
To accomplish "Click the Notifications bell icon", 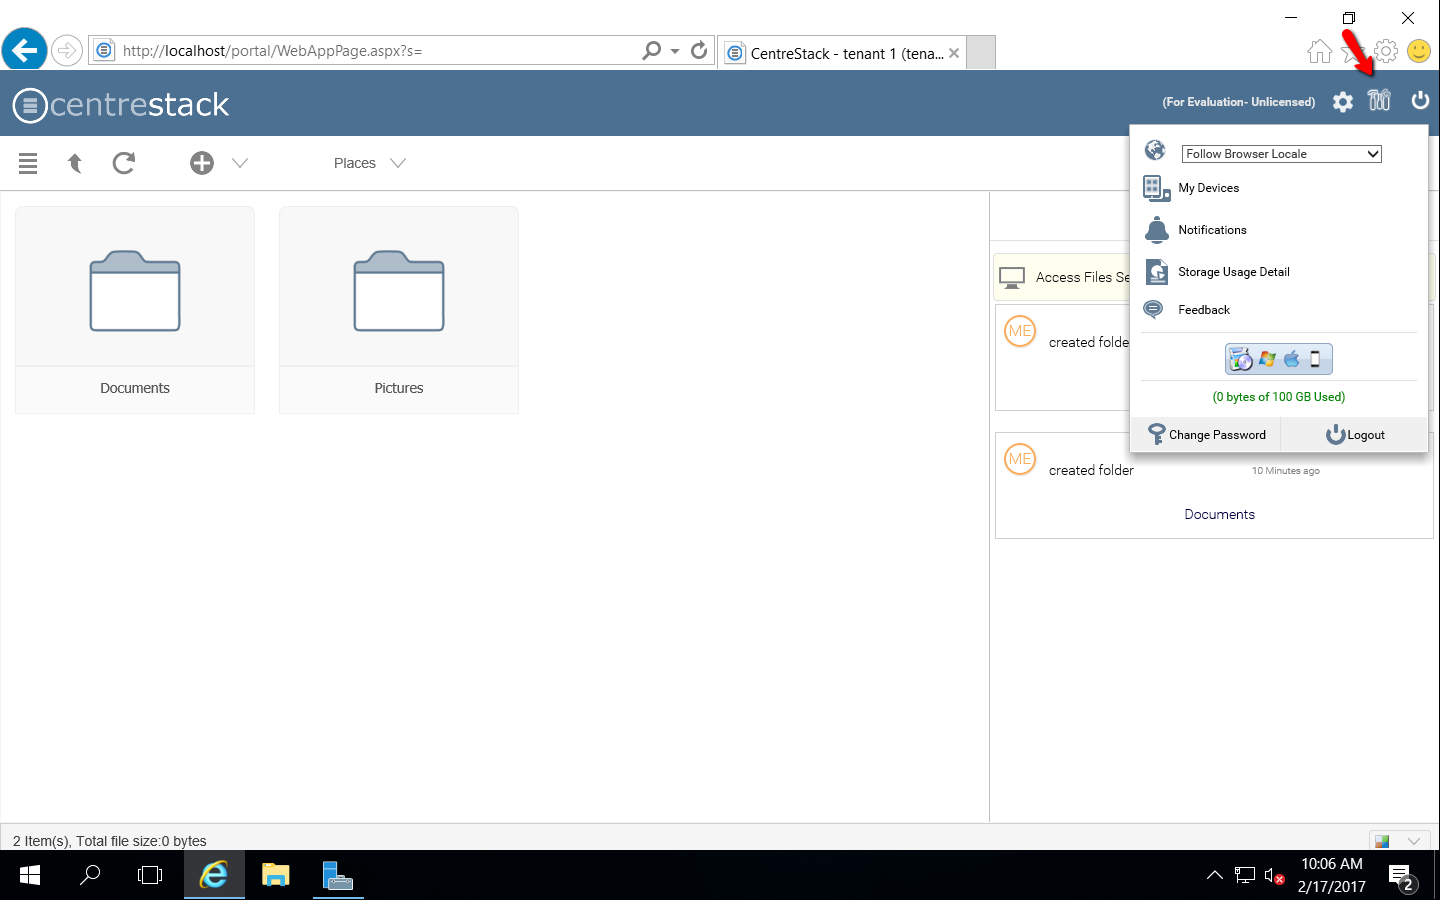I will pos(1157,230).
